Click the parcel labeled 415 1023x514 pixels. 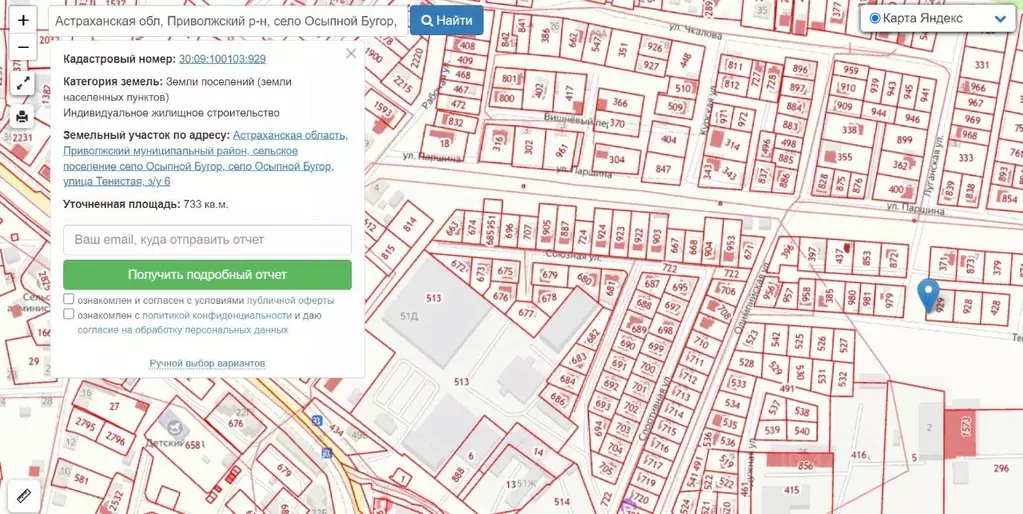[791, 490]
